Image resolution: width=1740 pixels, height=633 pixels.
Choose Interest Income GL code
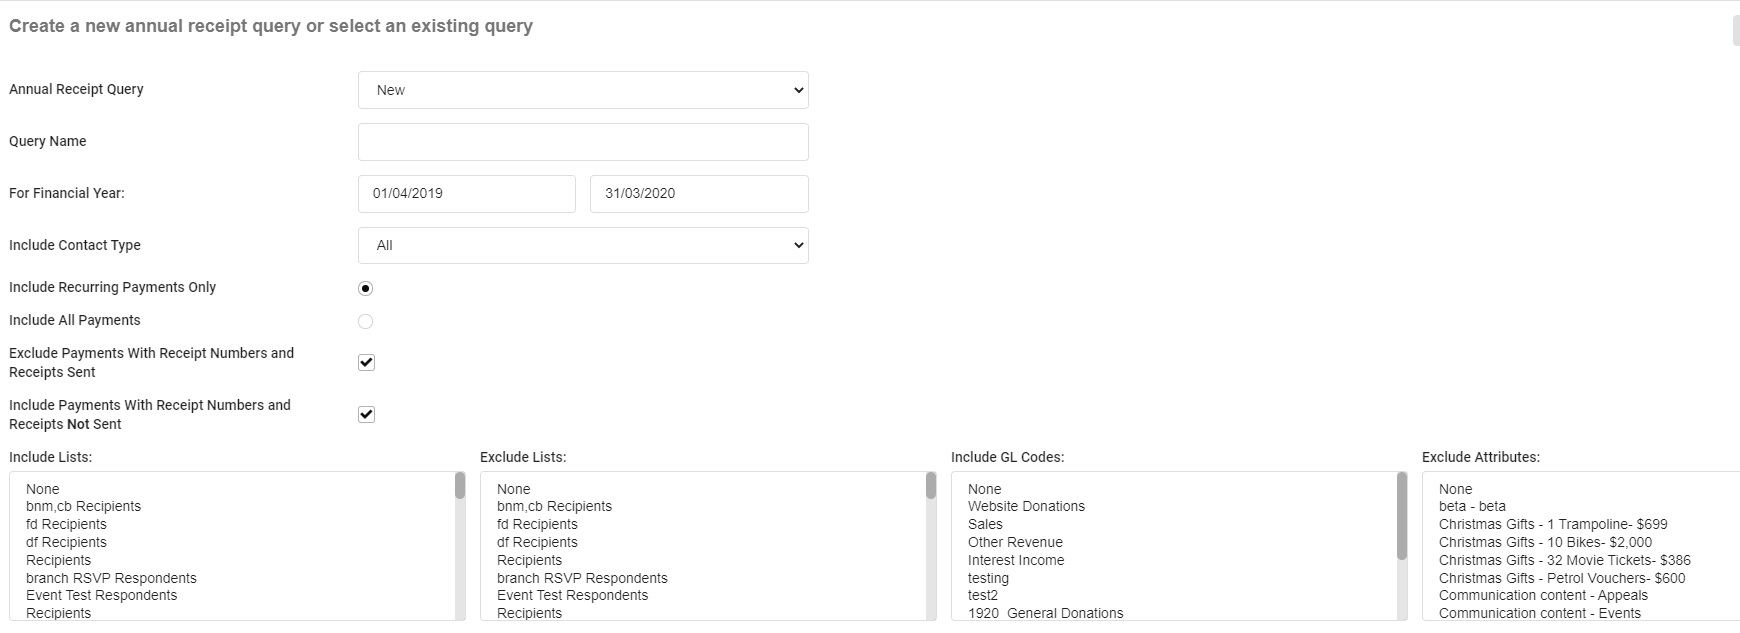[1015, 560]
